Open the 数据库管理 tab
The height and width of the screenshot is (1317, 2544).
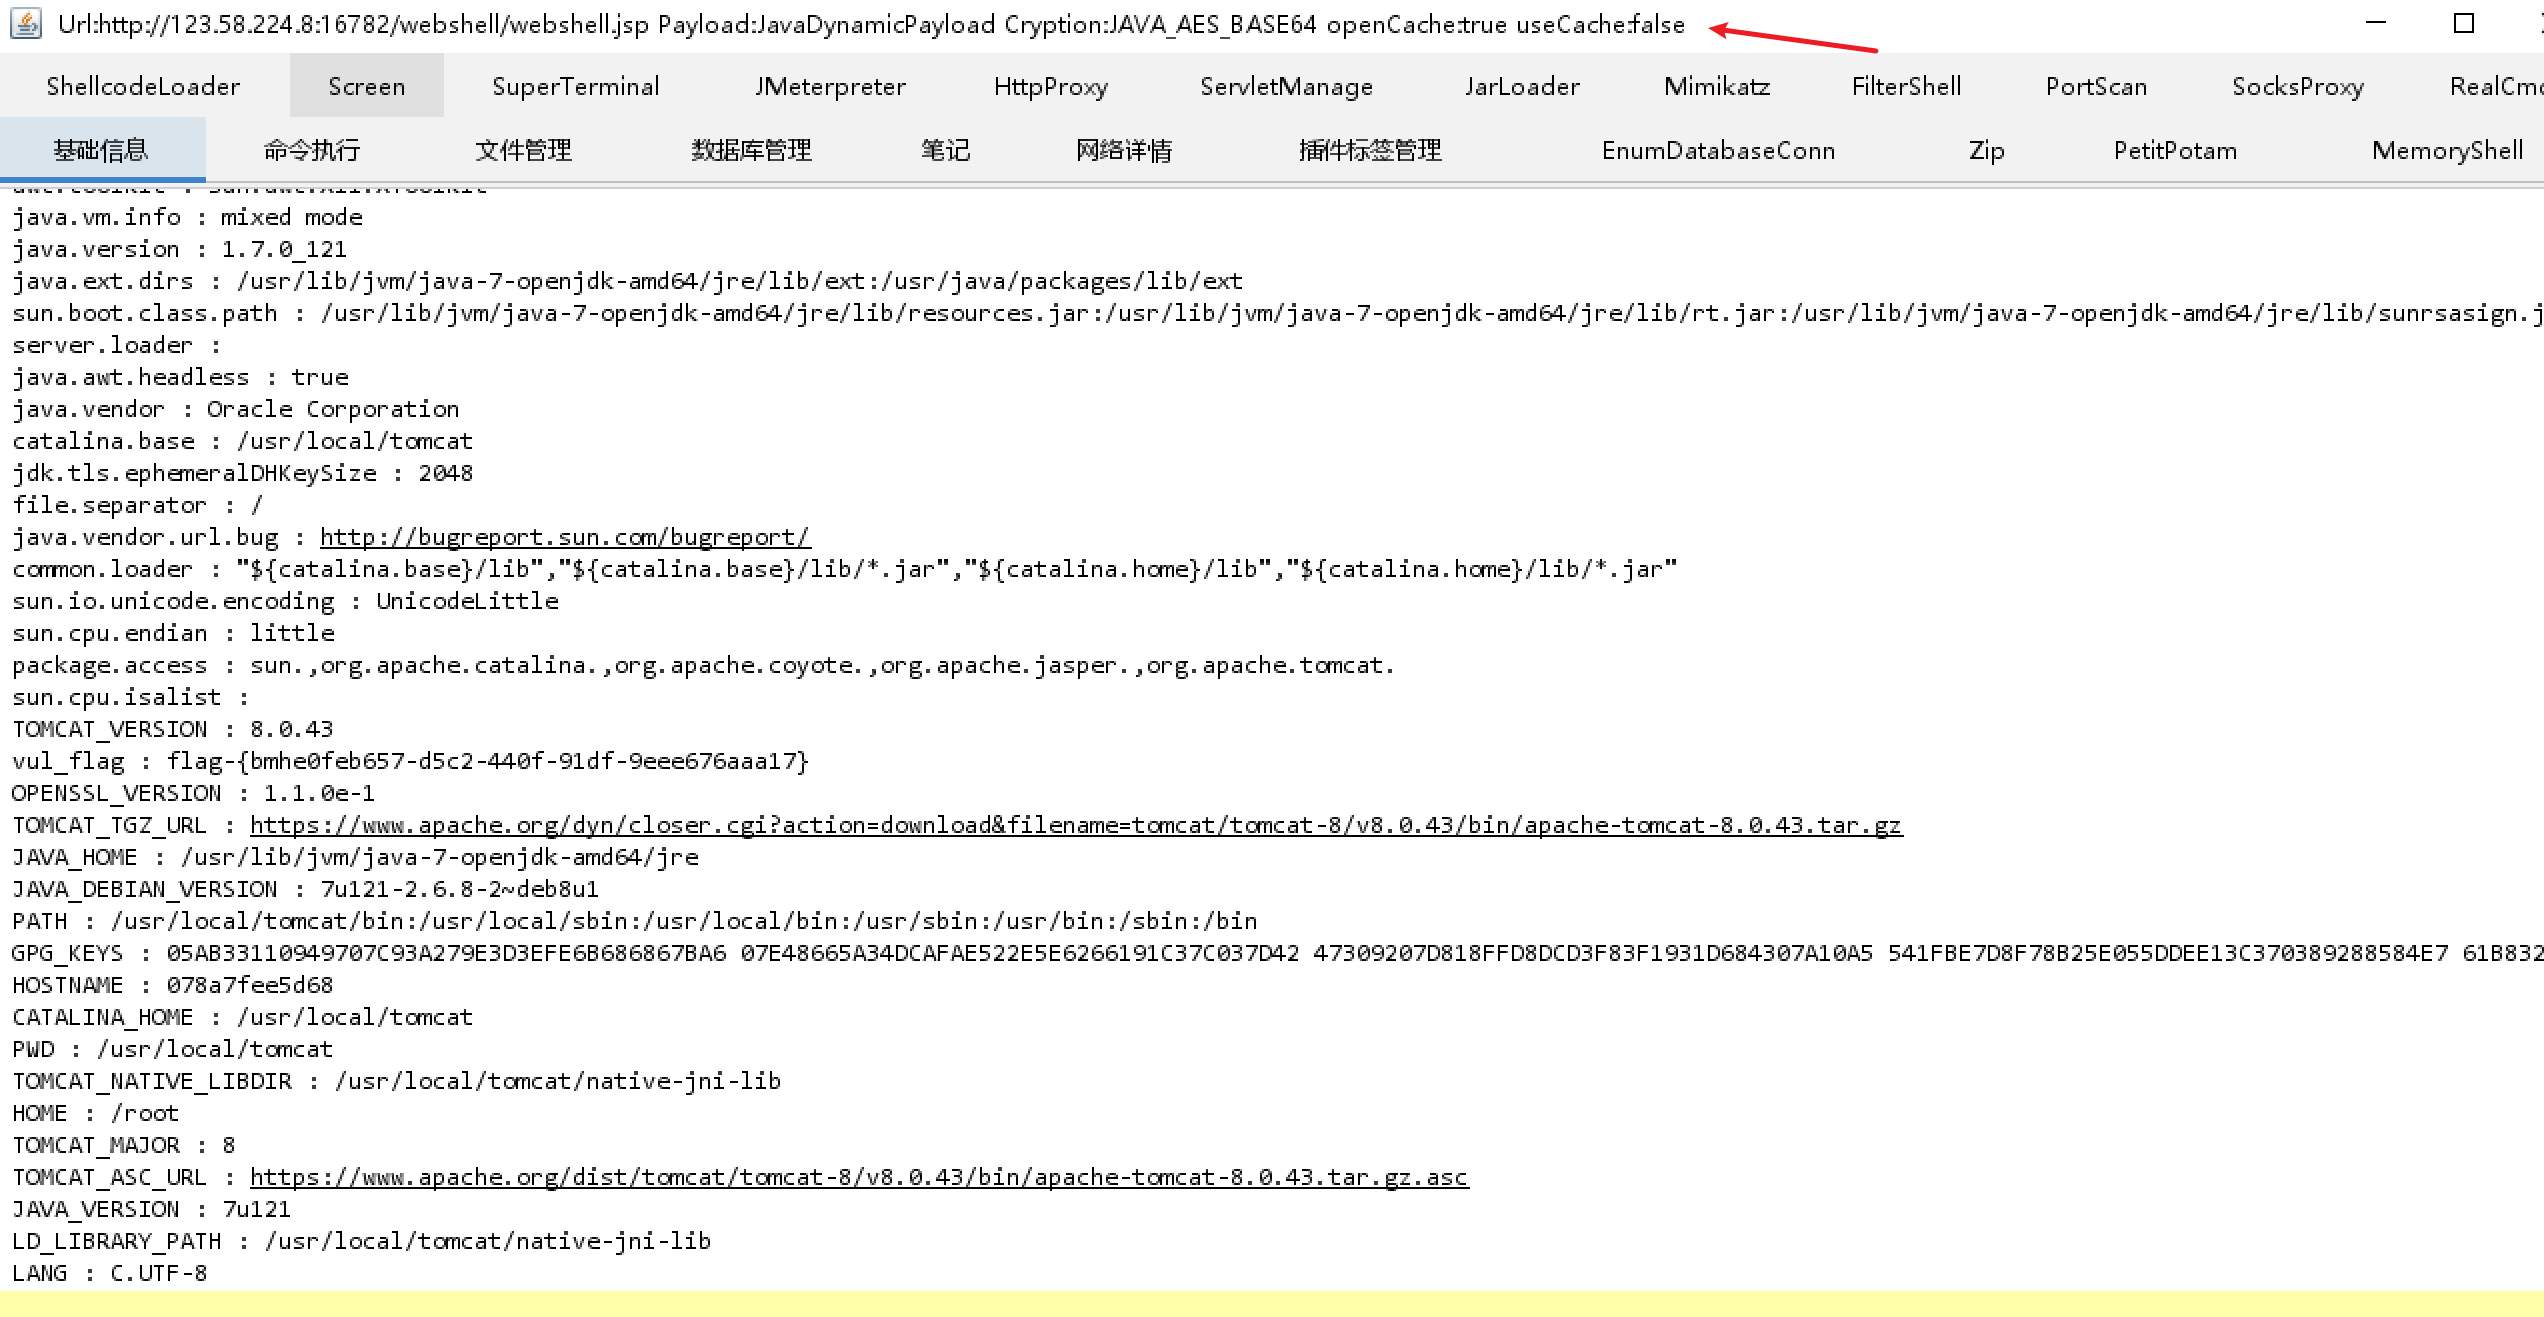(x=751, y=151)
